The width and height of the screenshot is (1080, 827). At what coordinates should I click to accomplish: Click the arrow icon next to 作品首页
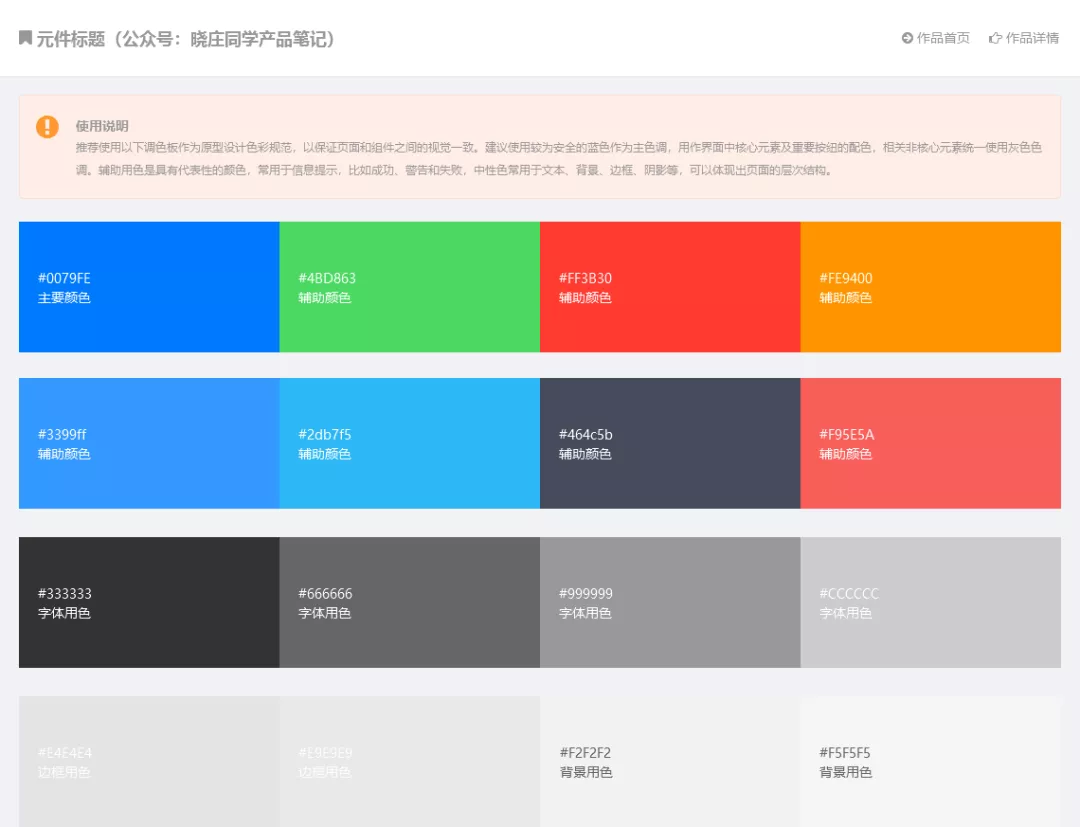coord(907,39)
